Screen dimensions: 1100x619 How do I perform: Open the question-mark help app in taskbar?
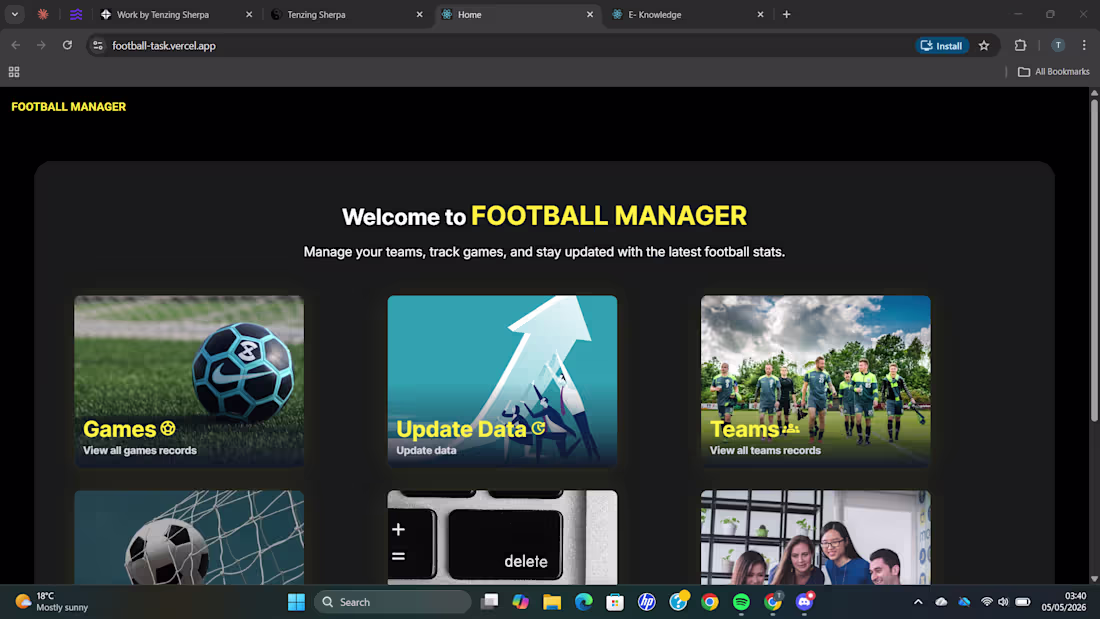(x=678, y=602)
